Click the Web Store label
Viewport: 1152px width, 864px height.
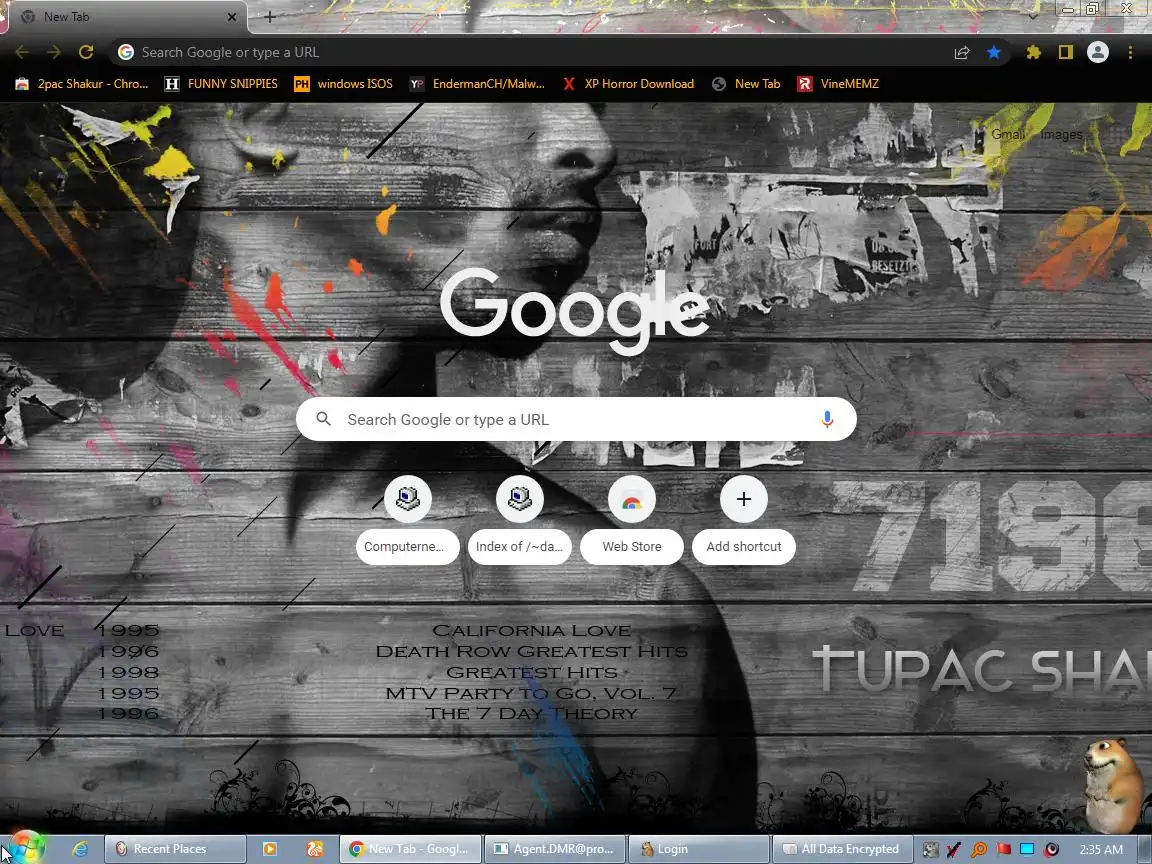click(632, 547)
